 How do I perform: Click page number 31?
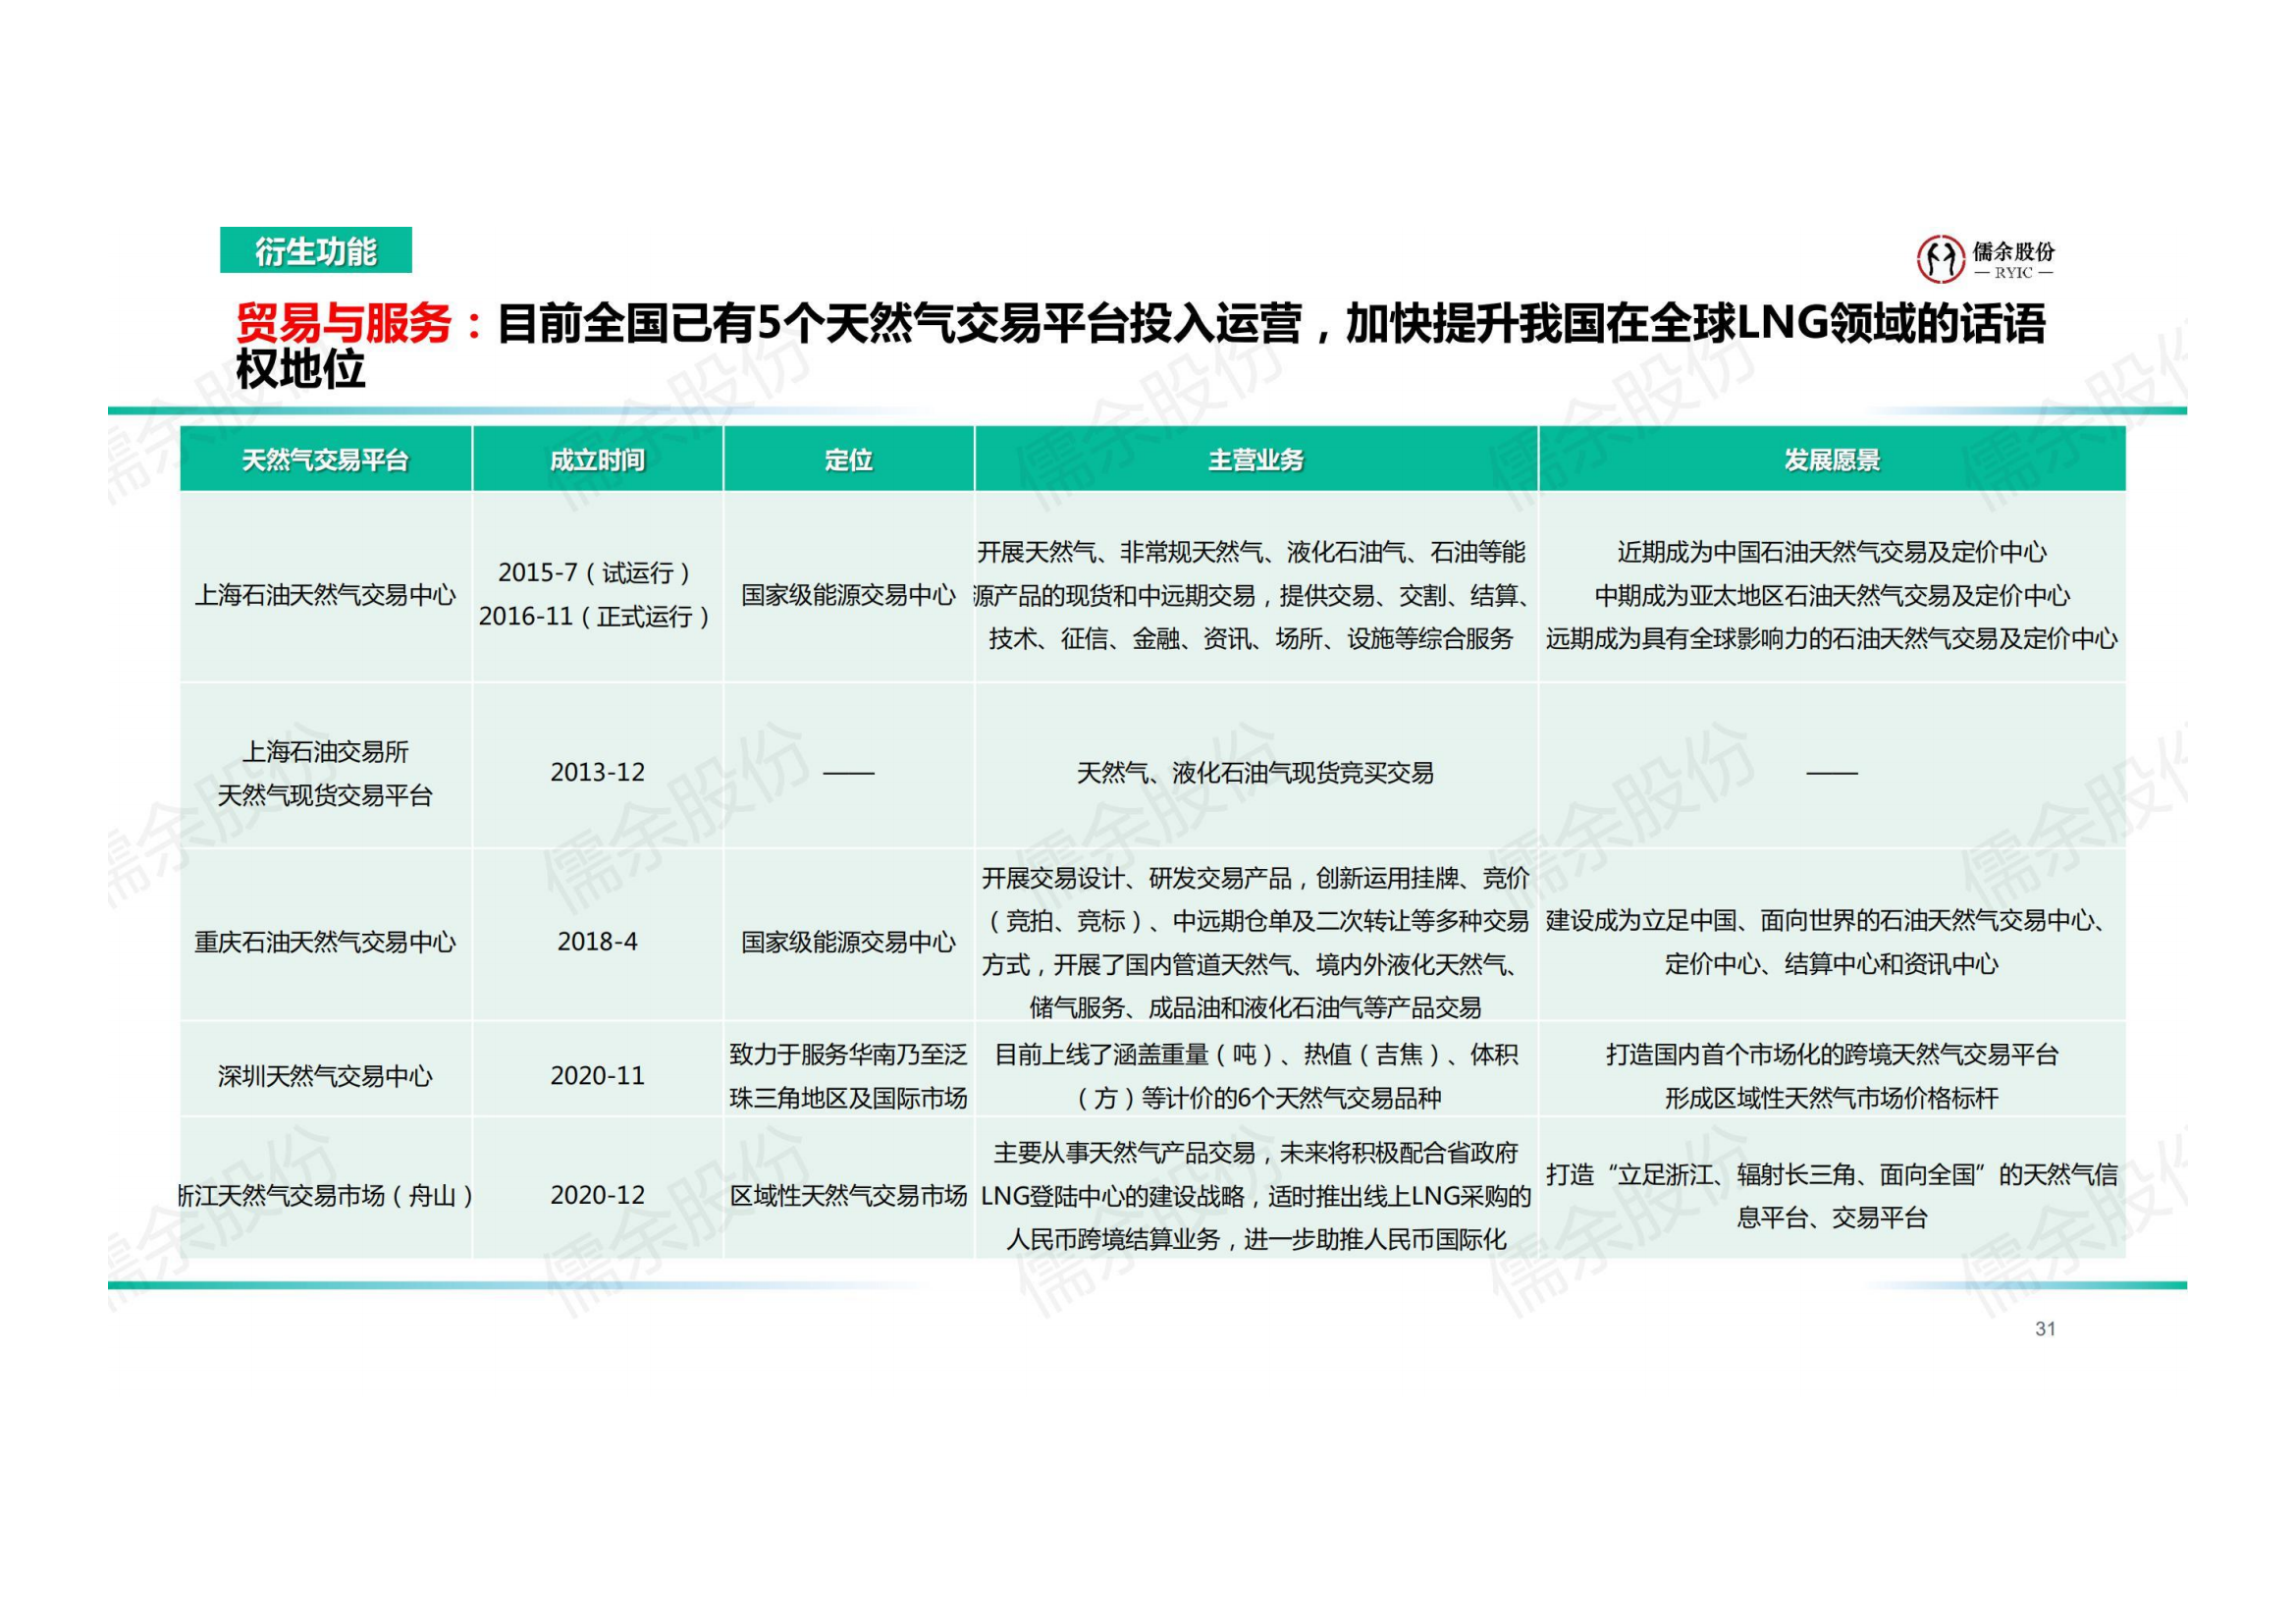(x=2046, y=1328)
